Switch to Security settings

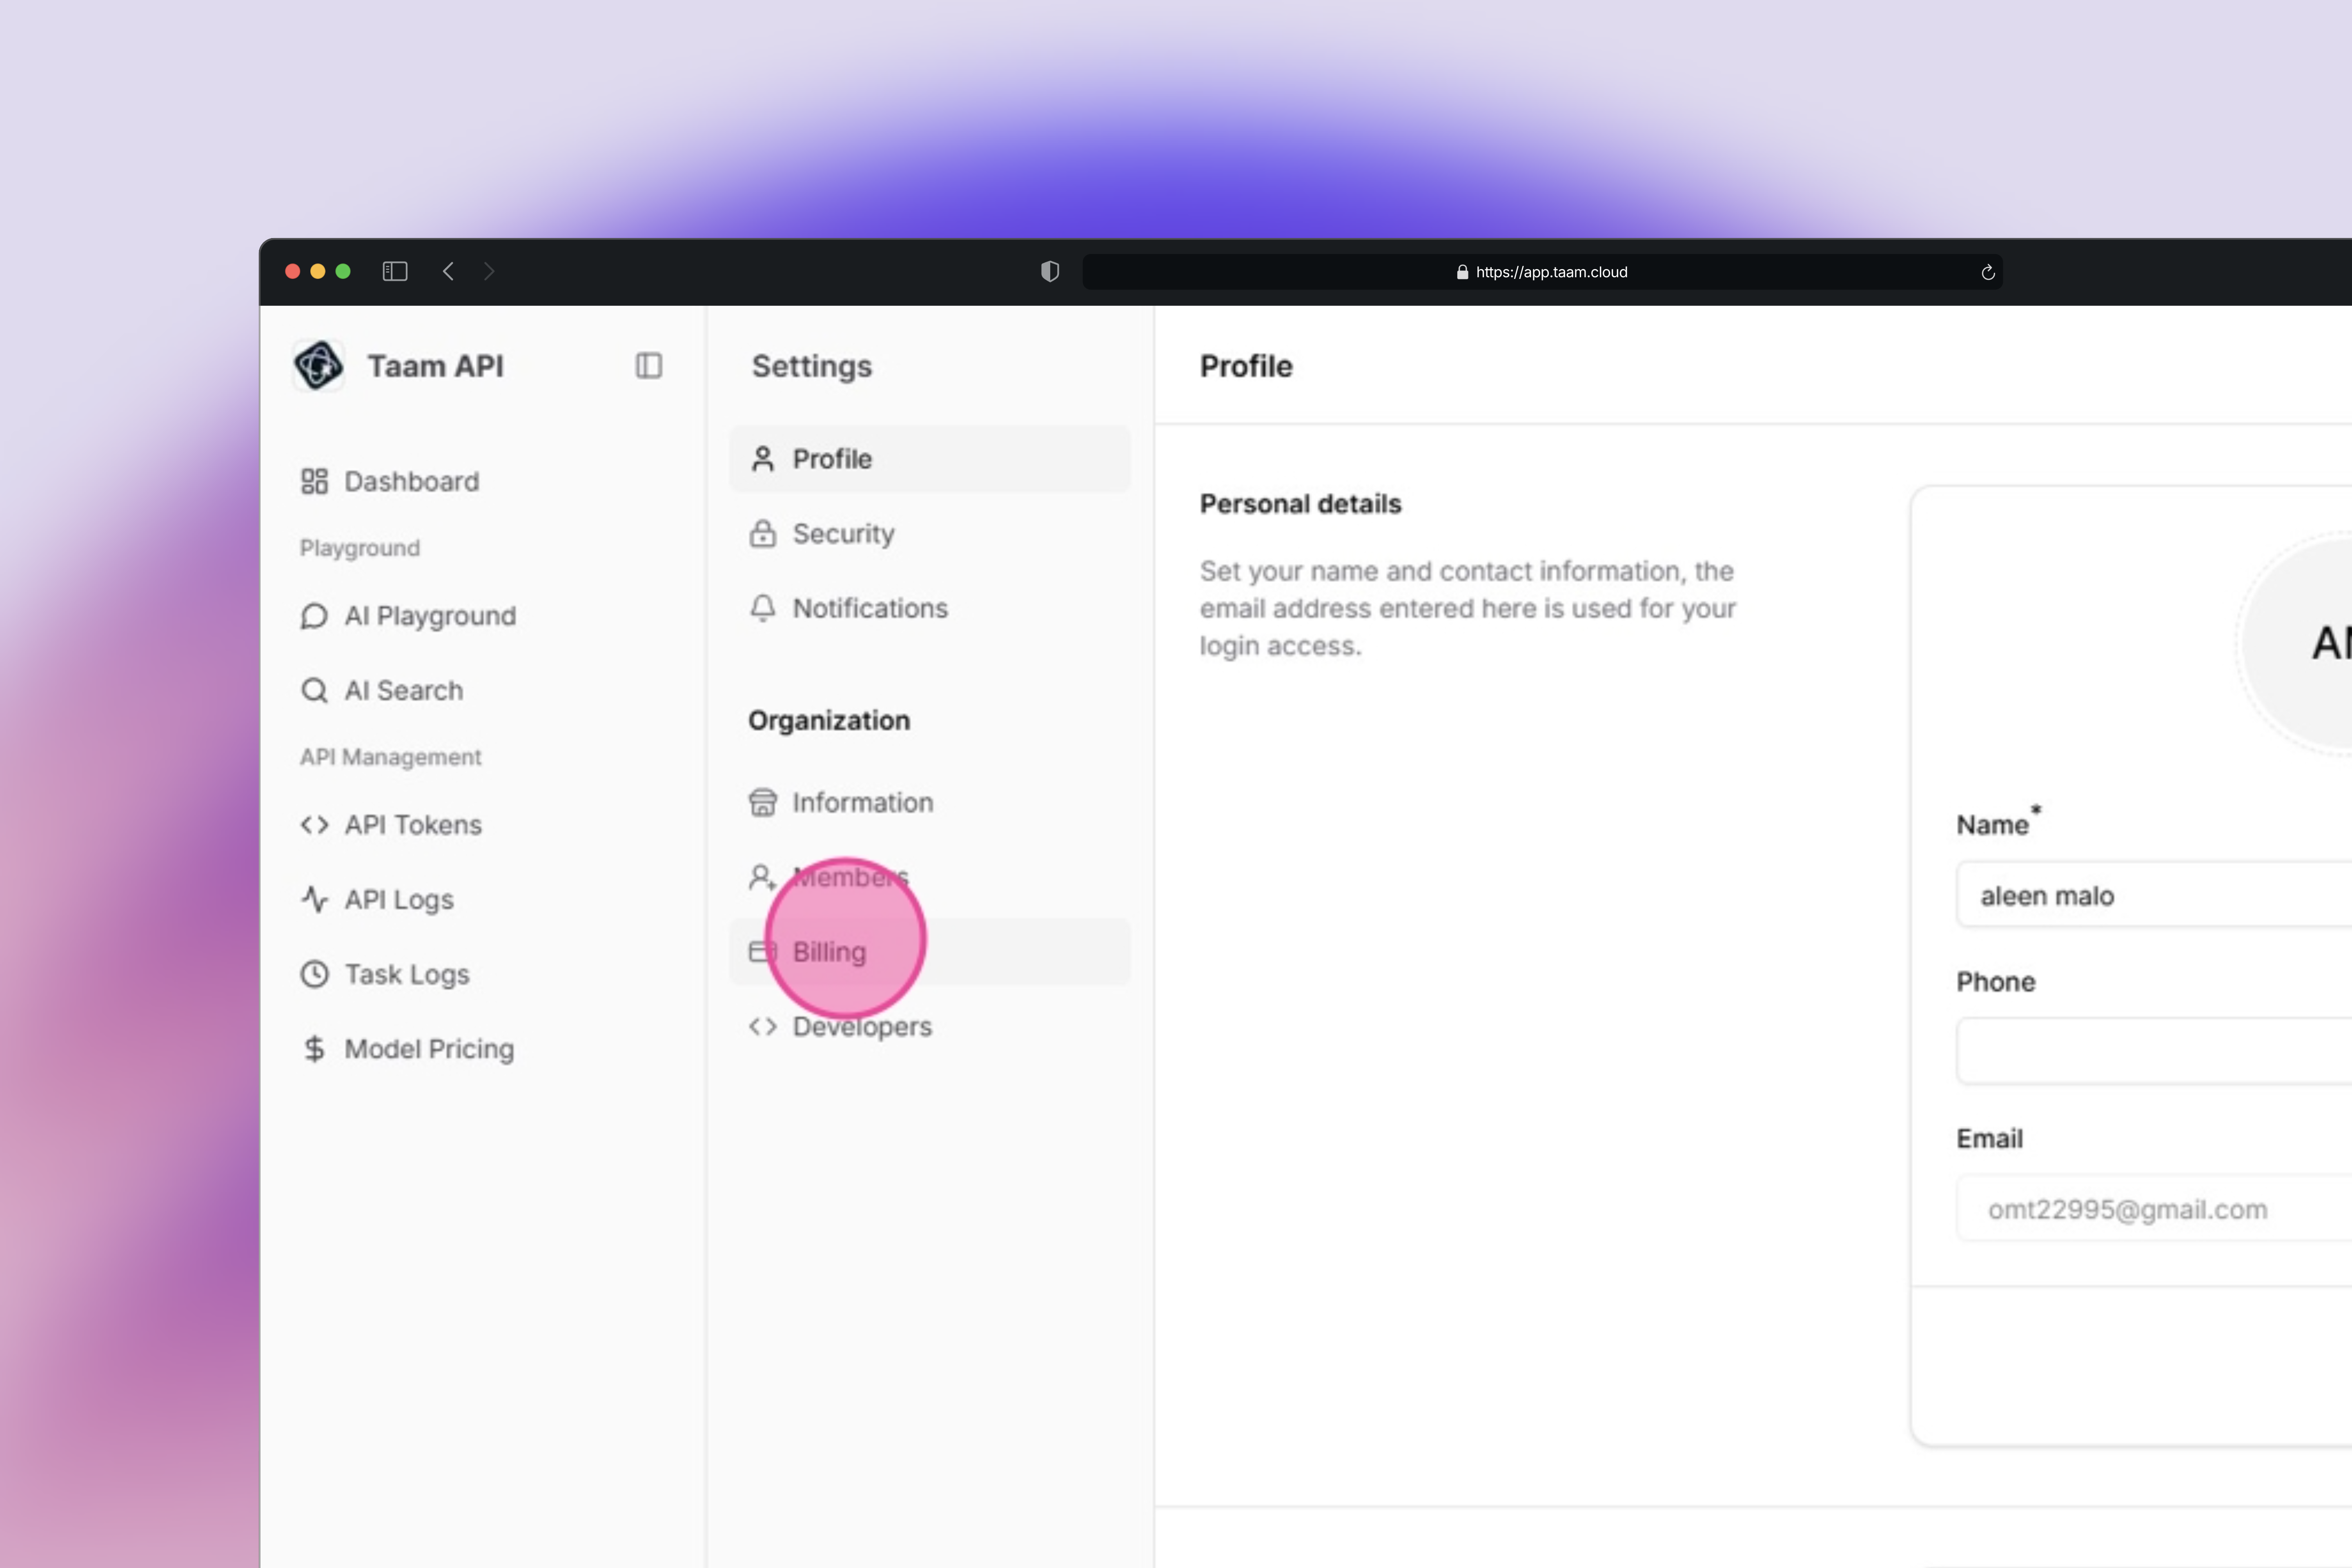tap(843, 533)
